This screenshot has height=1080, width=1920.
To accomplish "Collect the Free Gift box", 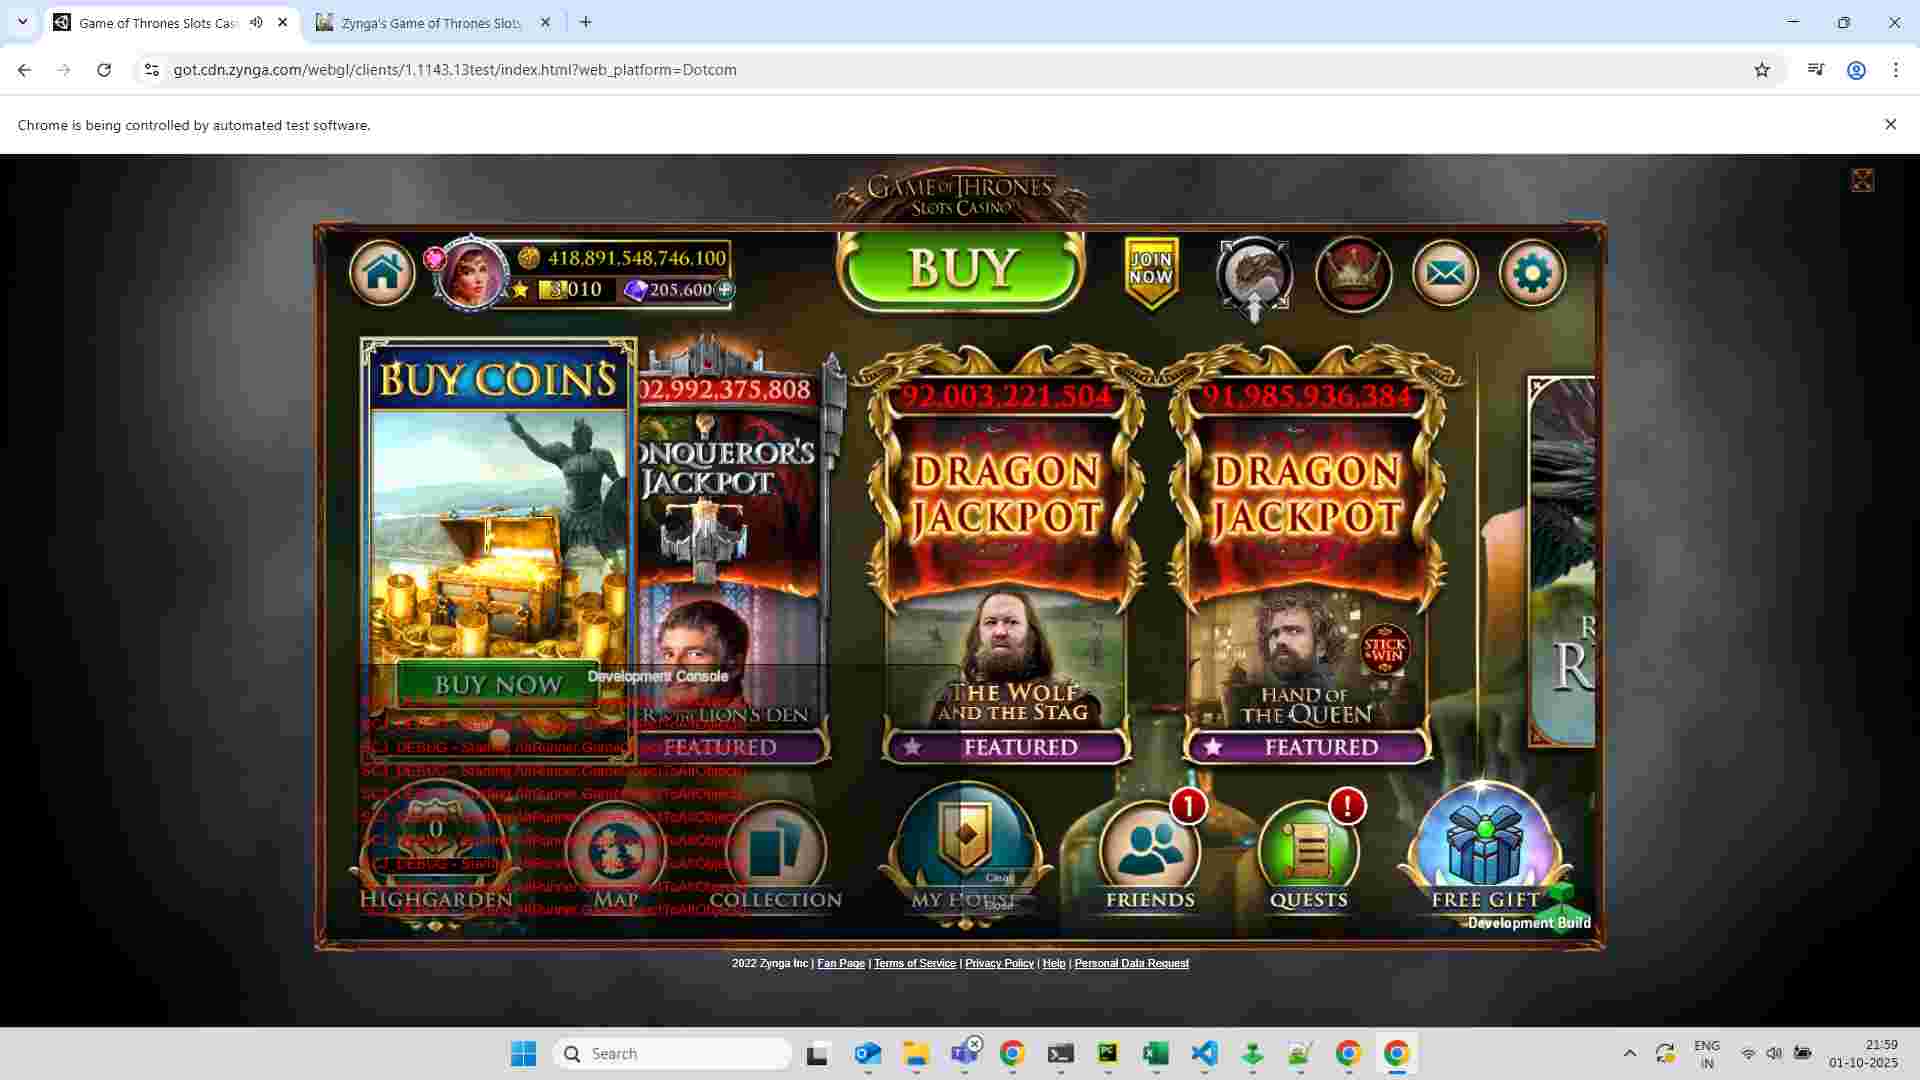I will (x=1485, y=848).
